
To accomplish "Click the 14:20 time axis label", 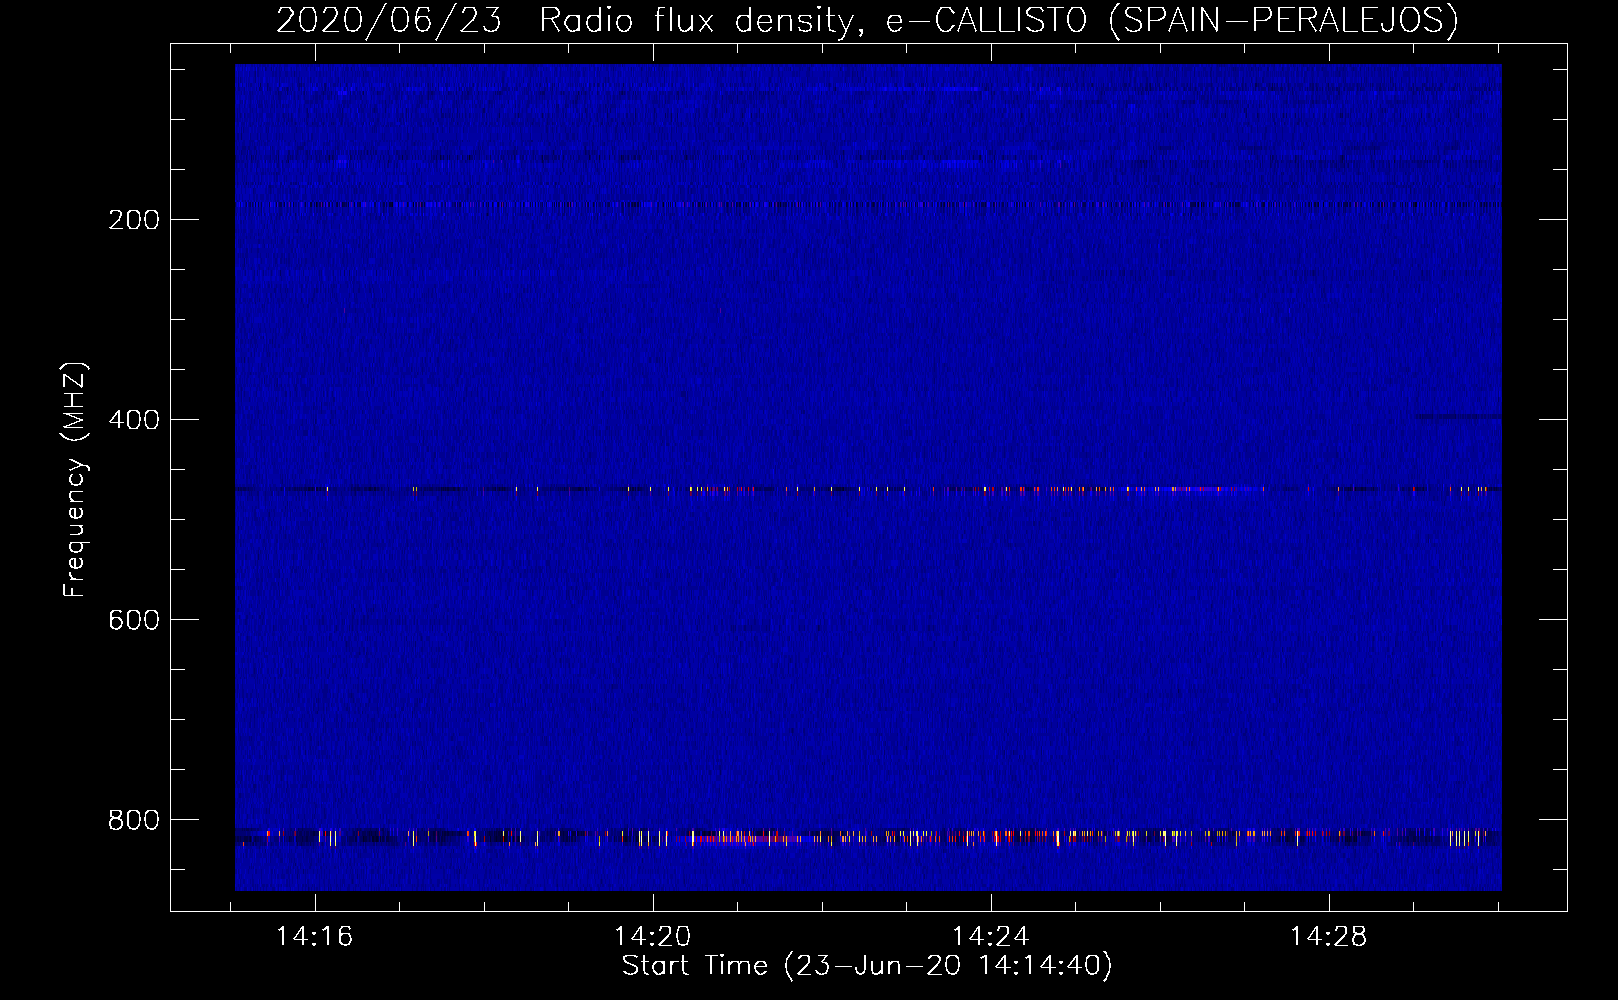I will (653, 937).
